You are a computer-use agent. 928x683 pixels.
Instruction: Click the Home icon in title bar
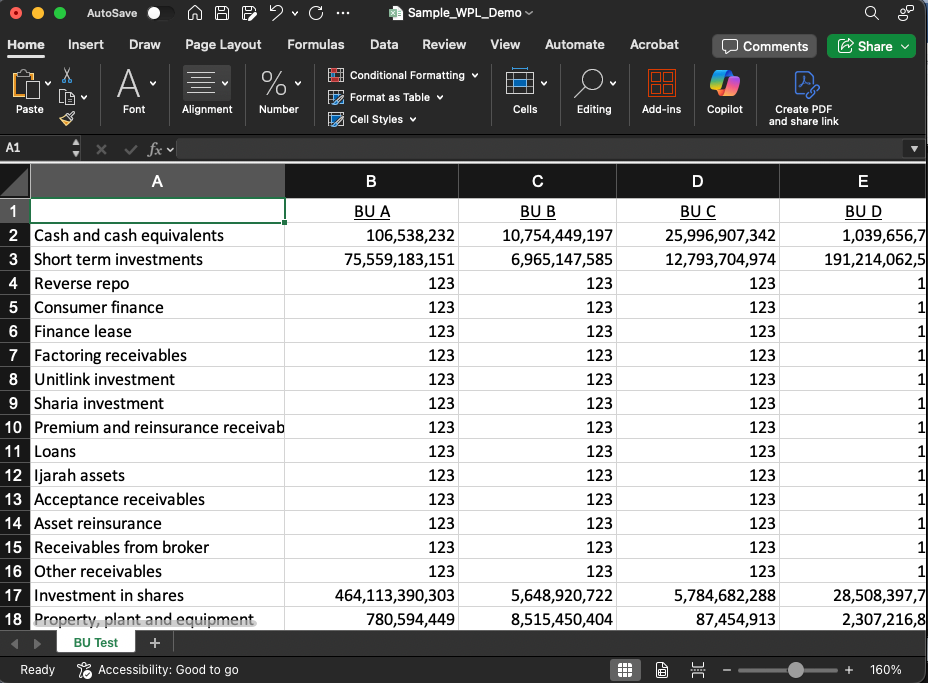tap(196, 14)
